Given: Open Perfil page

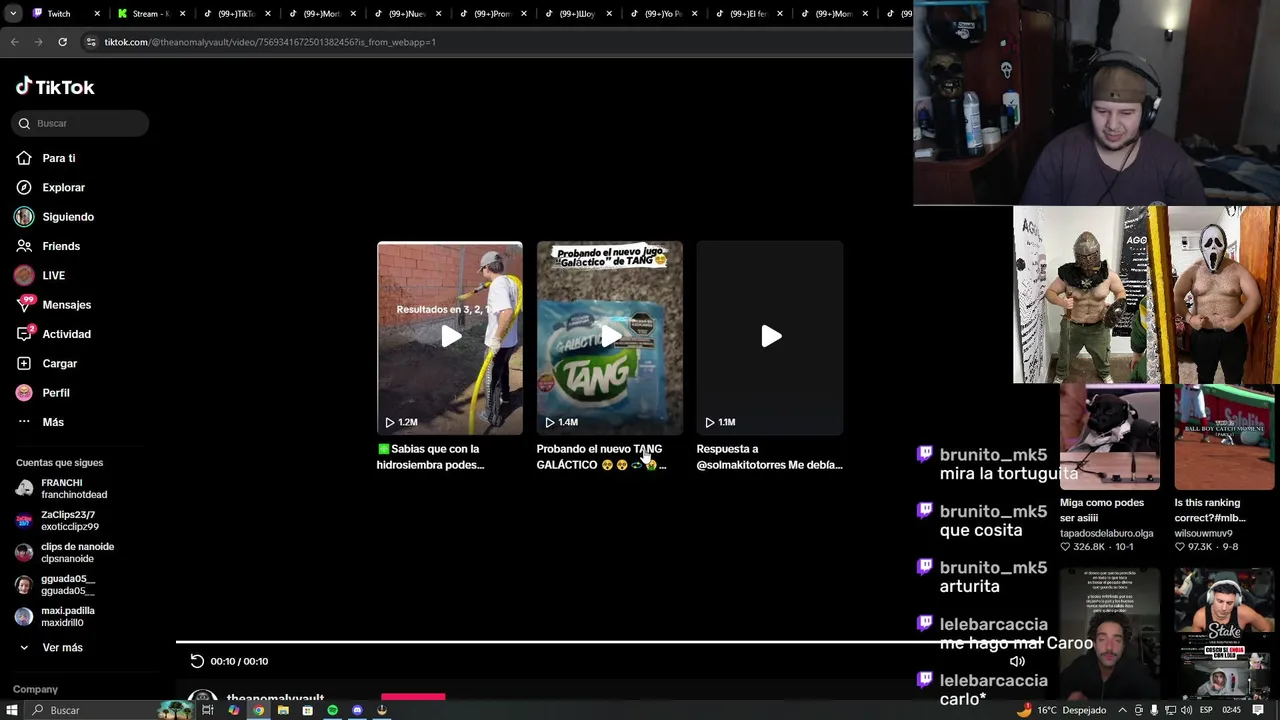Looking at the screenshot, I should (42, 393).
